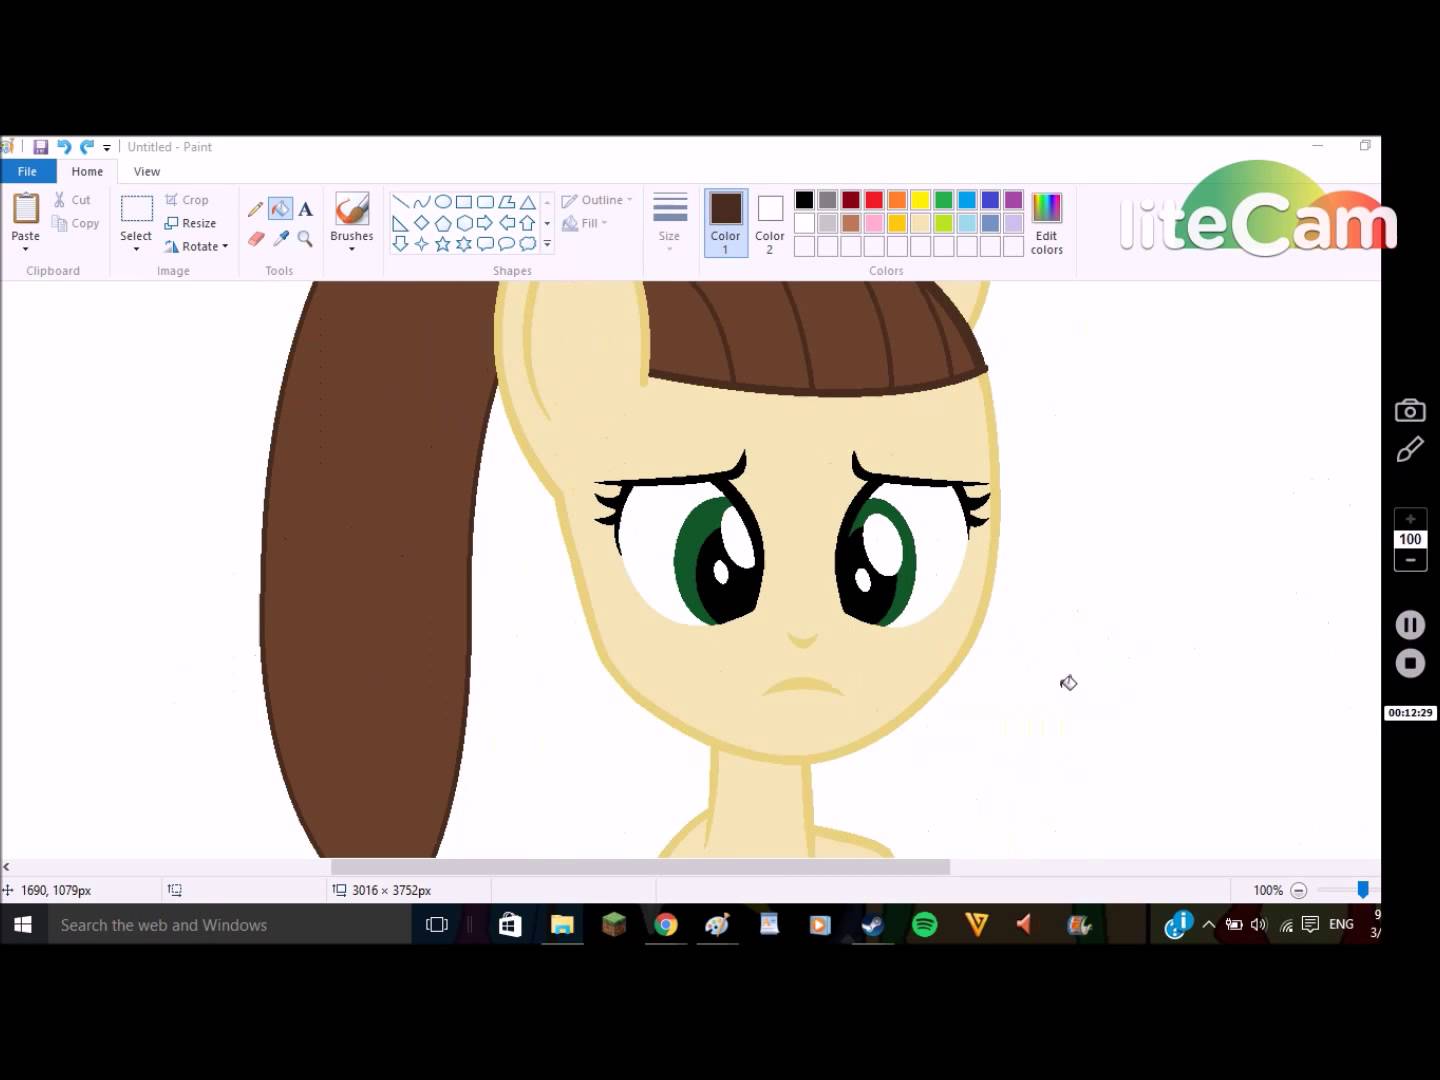The width and height of the screenshot is (1440, 1080).
Task: Open Spotify from the taskbar
Action: 925,925
